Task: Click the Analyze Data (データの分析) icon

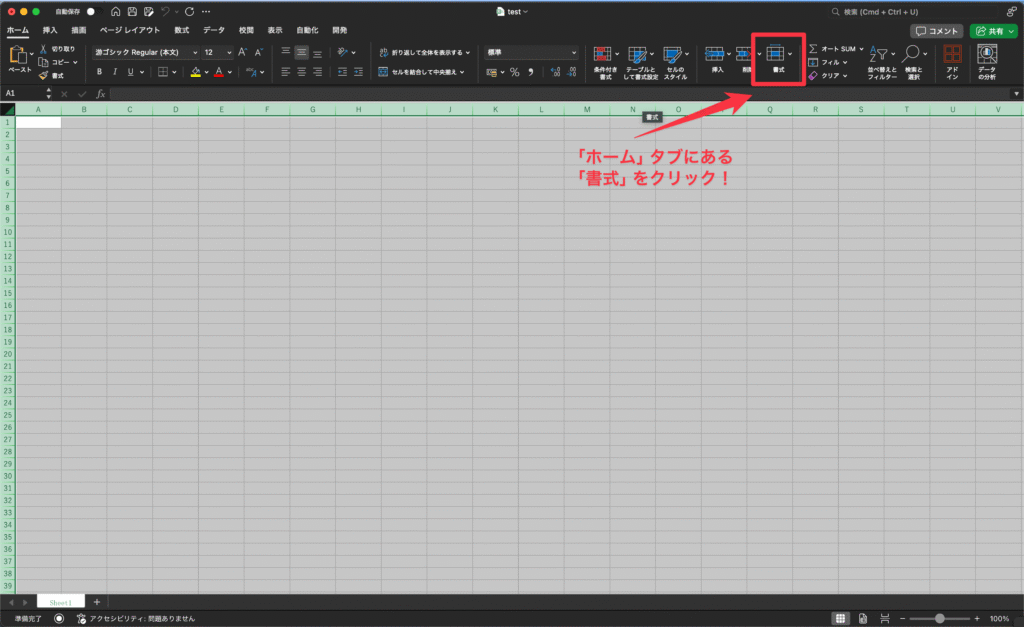Action: (987, 54)
